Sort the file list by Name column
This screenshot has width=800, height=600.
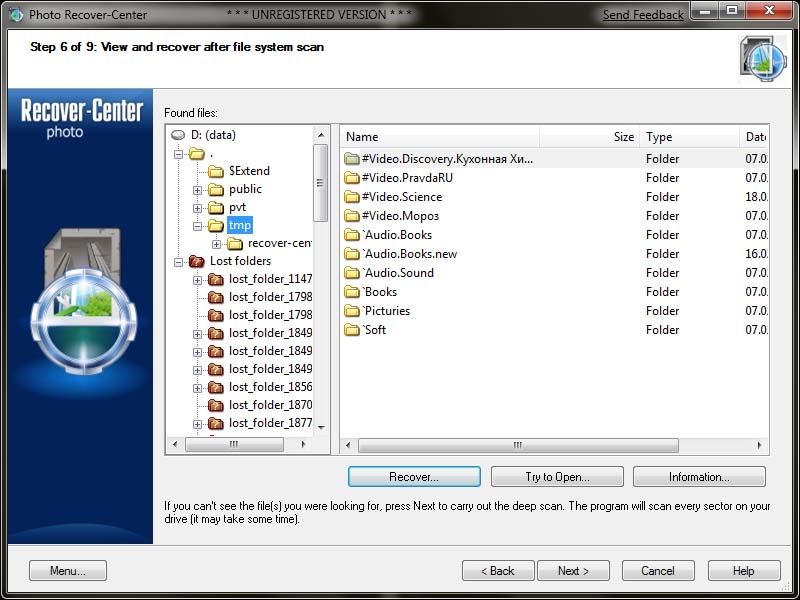440,137
